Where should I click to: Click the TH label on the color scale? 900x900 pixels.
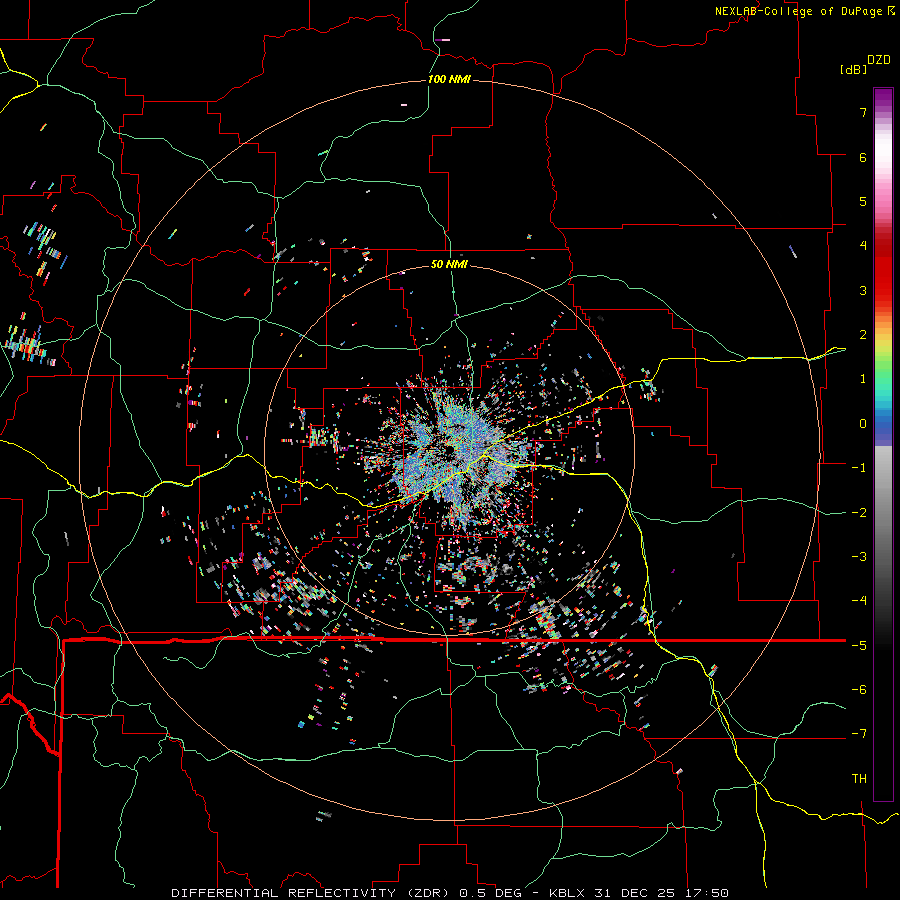coord(859,778)
